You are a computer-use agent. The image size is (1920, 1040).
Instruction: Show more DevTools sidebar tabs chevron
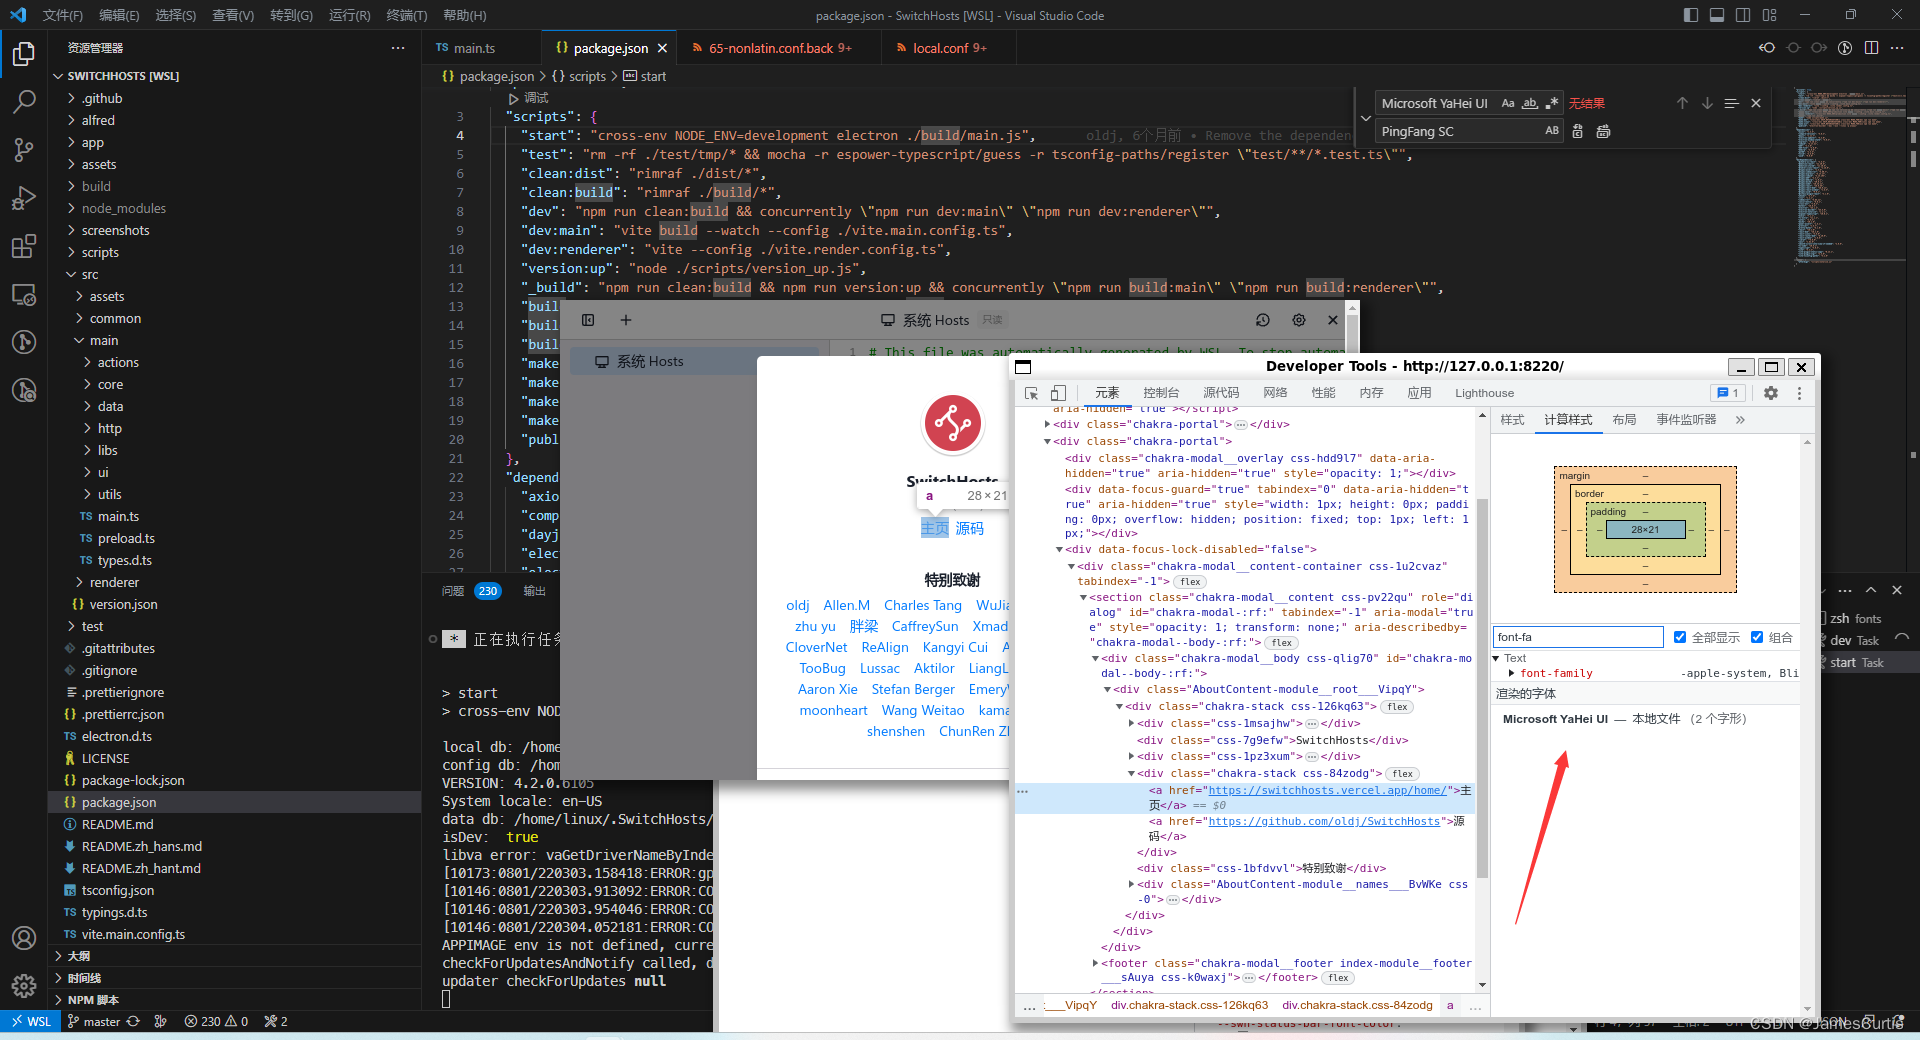point(1740,420)
